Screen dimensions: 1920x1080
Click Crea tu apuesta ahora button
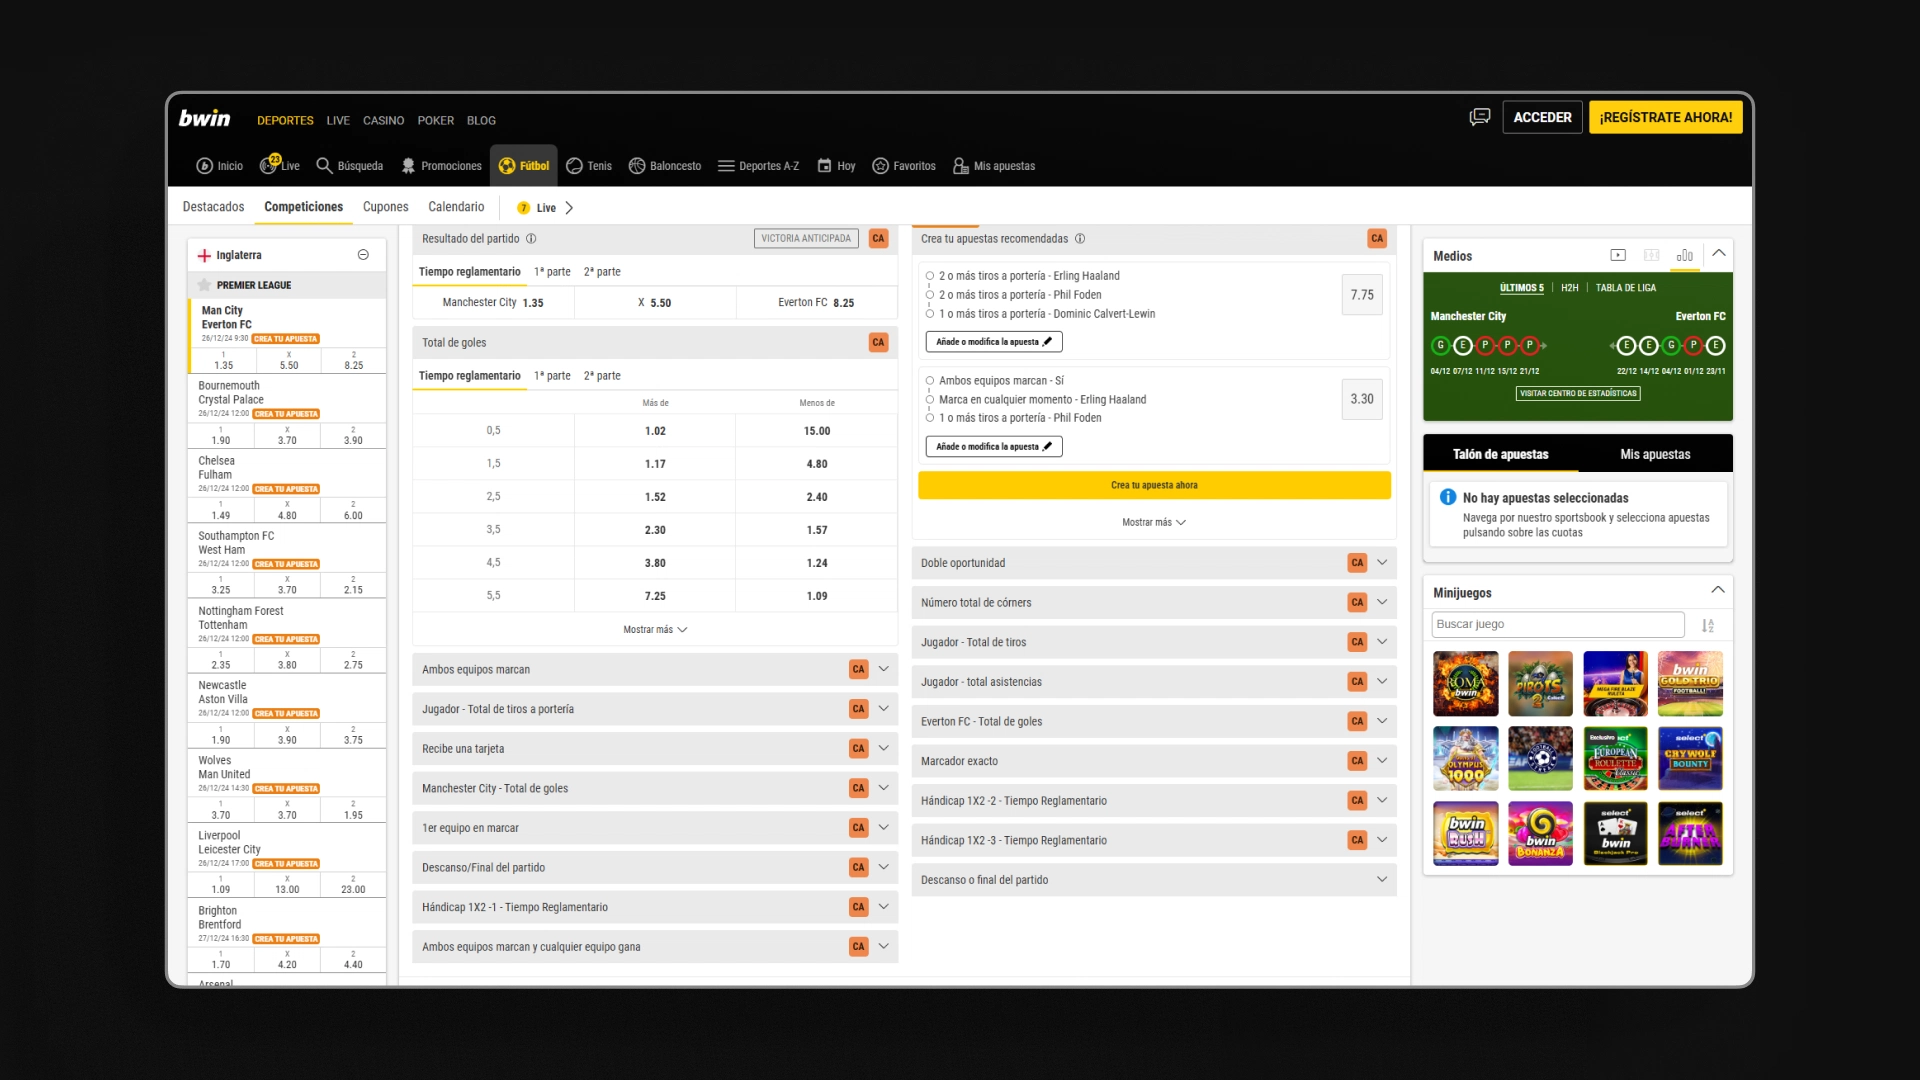click(1154, 485)
